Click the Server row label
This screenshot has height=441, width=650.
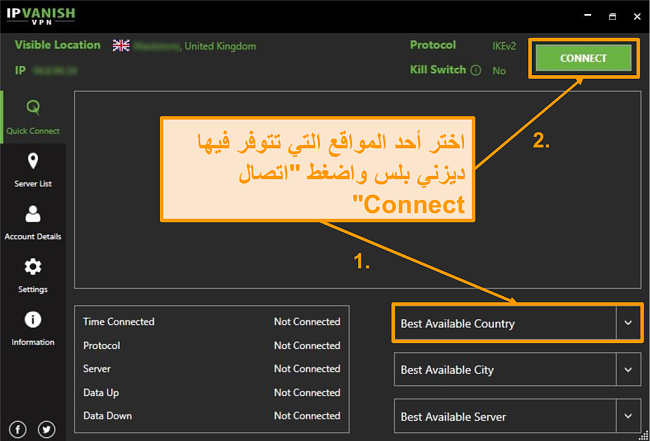click(x=97, y=368)
